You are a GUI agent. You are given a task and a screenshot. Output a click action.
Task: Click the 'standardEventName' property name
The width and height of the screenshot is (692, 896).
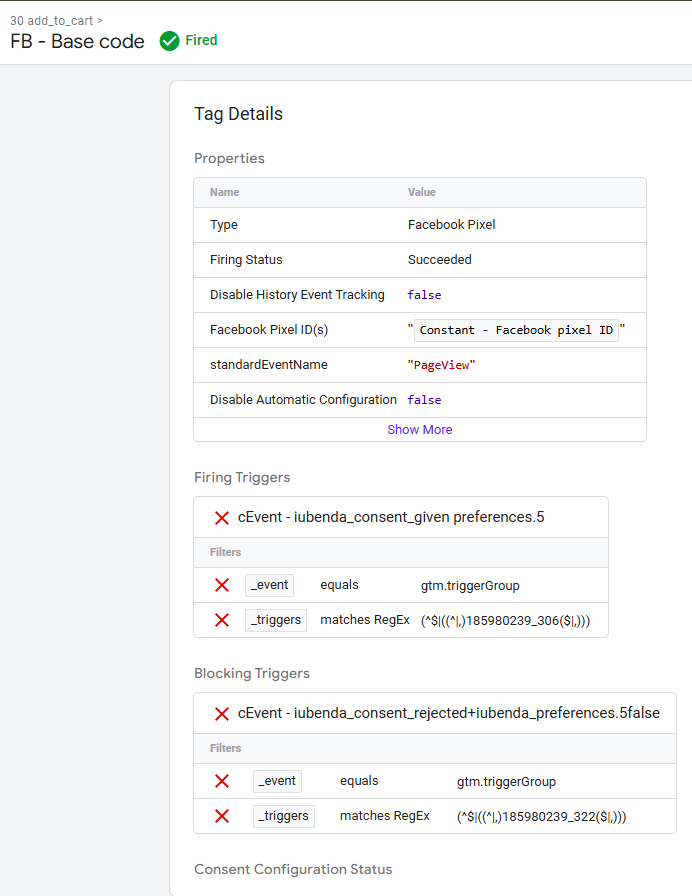(269, 365)
